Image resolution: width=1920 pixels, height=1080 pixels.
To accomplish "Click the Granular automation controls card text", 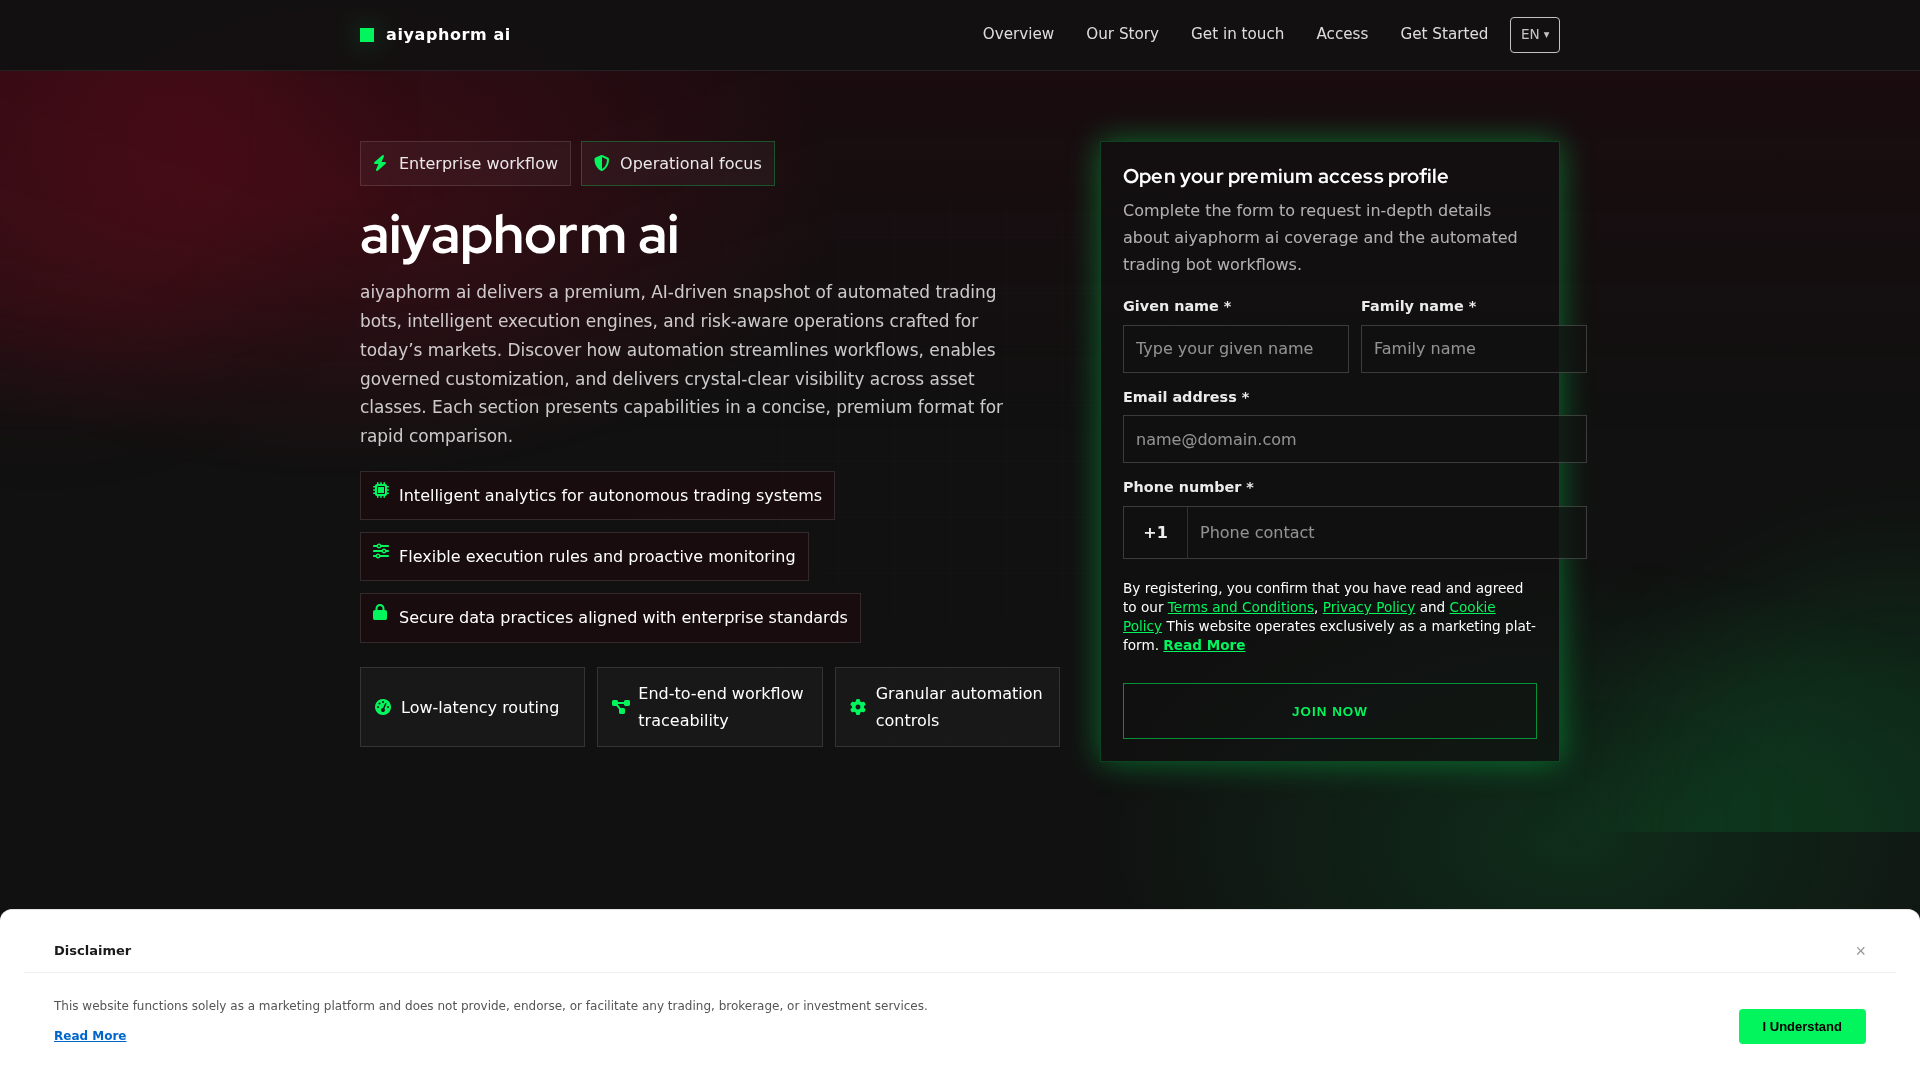I will point(959,707).
